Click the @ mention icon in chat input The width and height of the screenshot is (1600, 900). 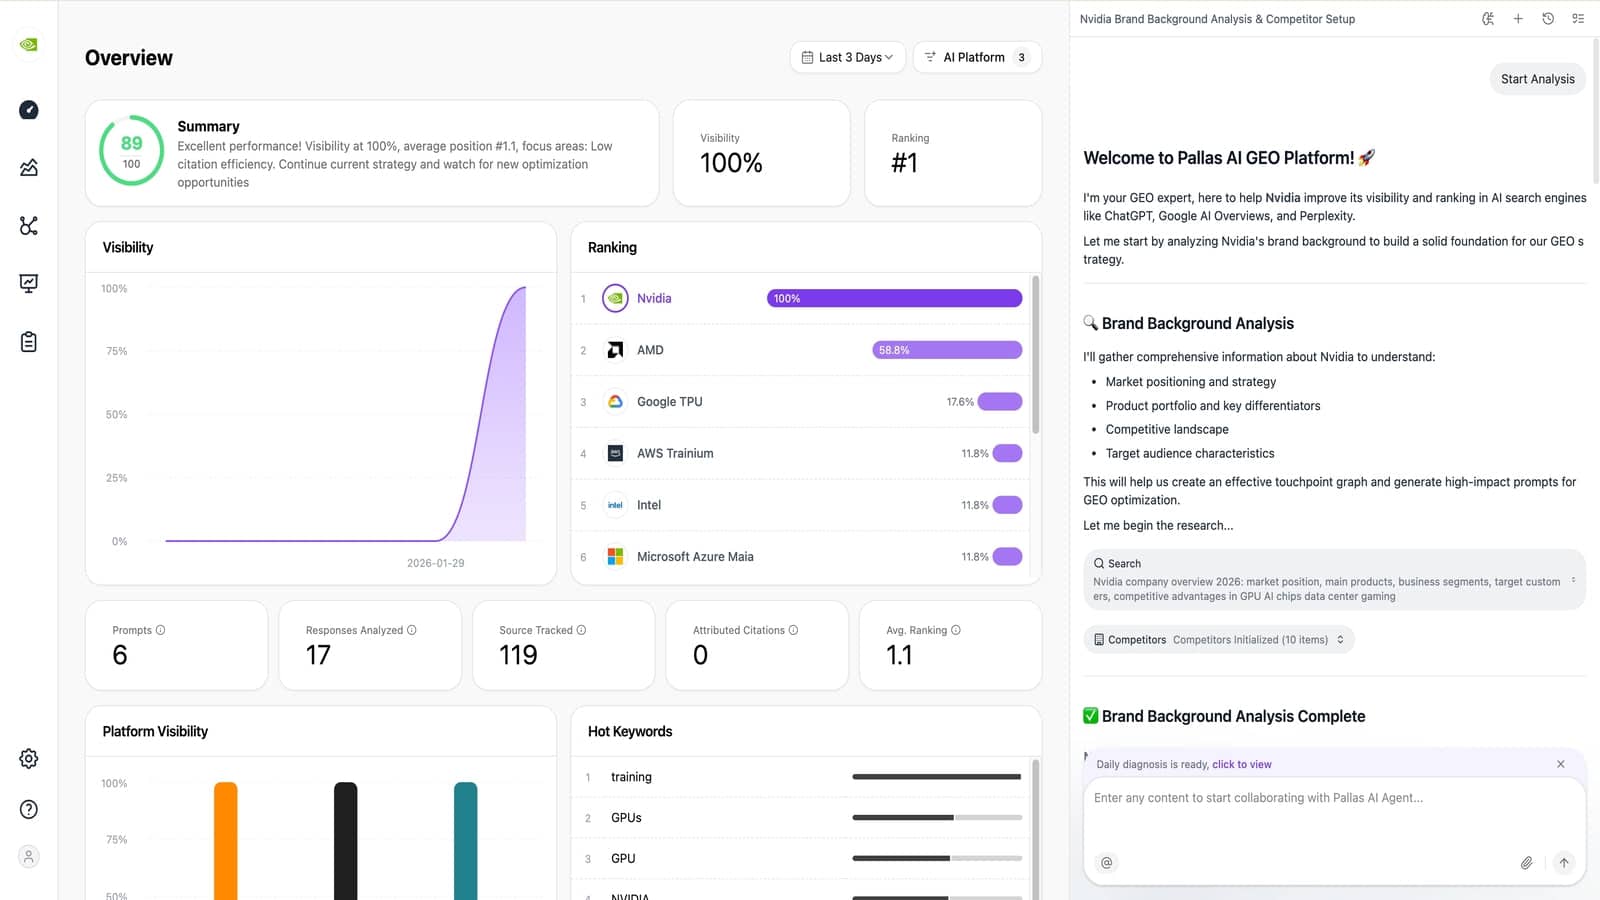(1106, 862)
